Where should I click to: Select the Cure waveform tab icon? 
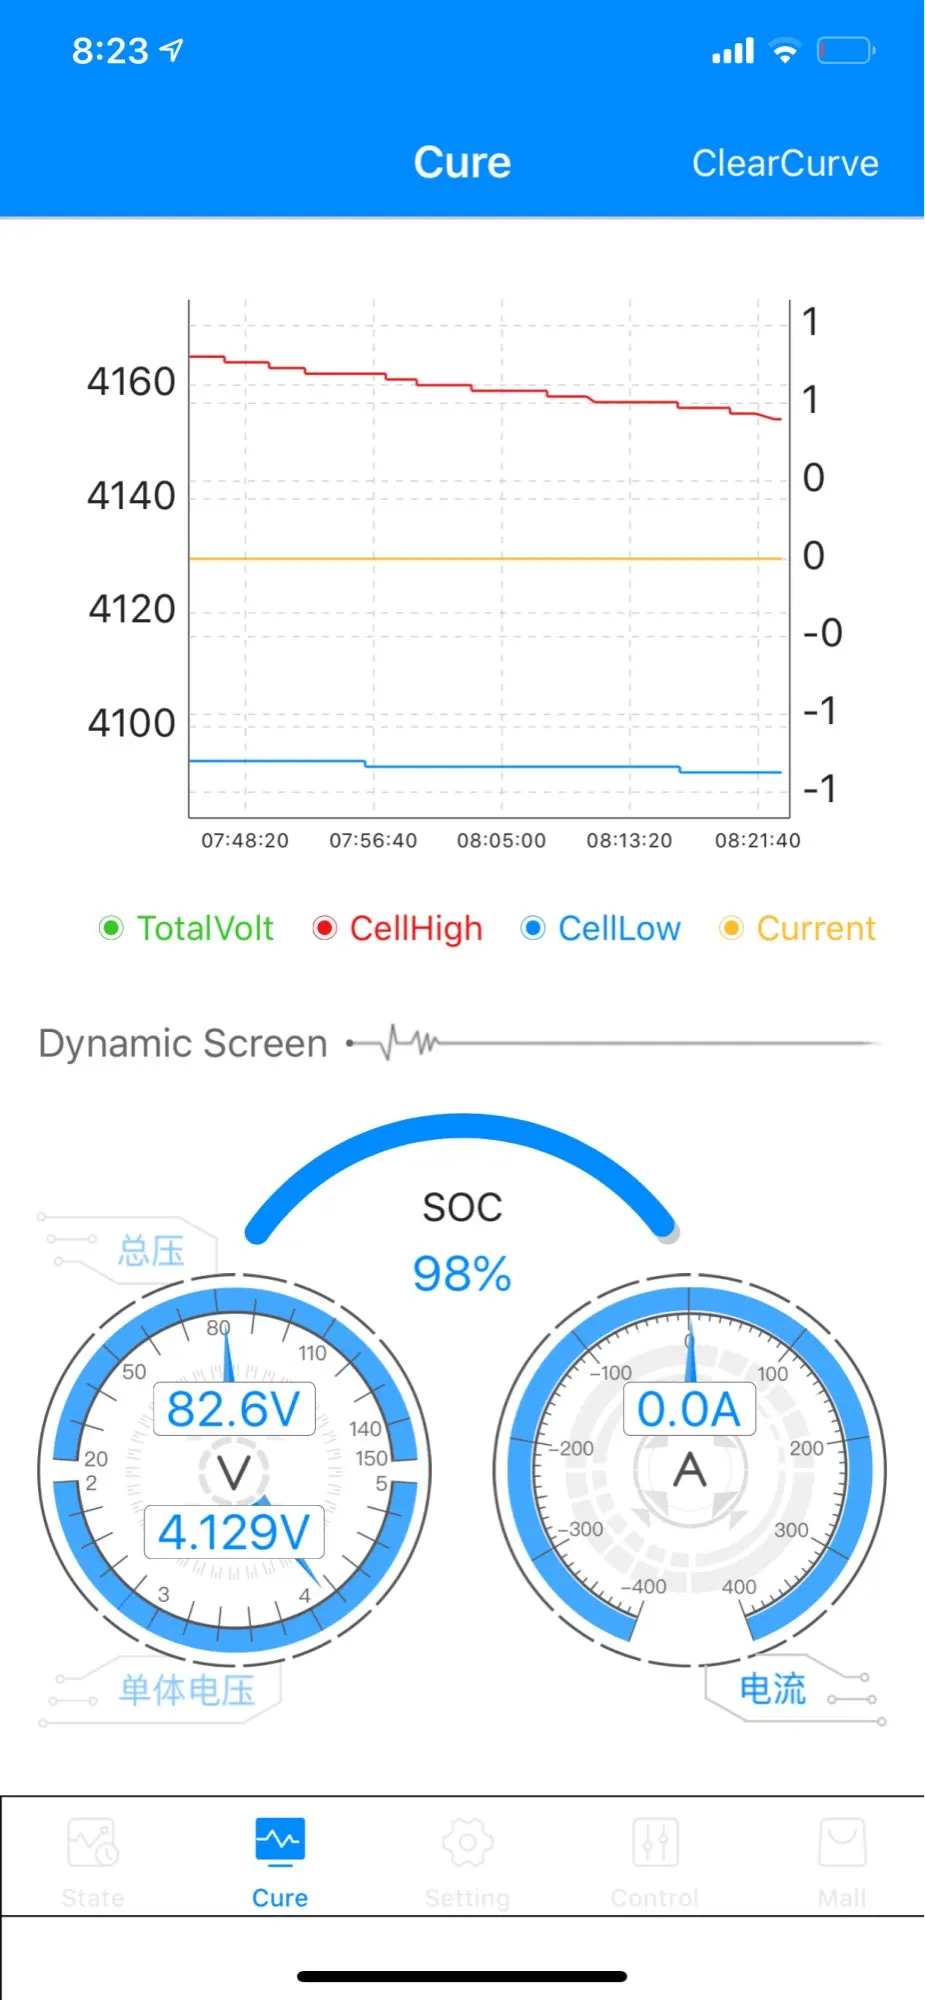point(280,1842)
